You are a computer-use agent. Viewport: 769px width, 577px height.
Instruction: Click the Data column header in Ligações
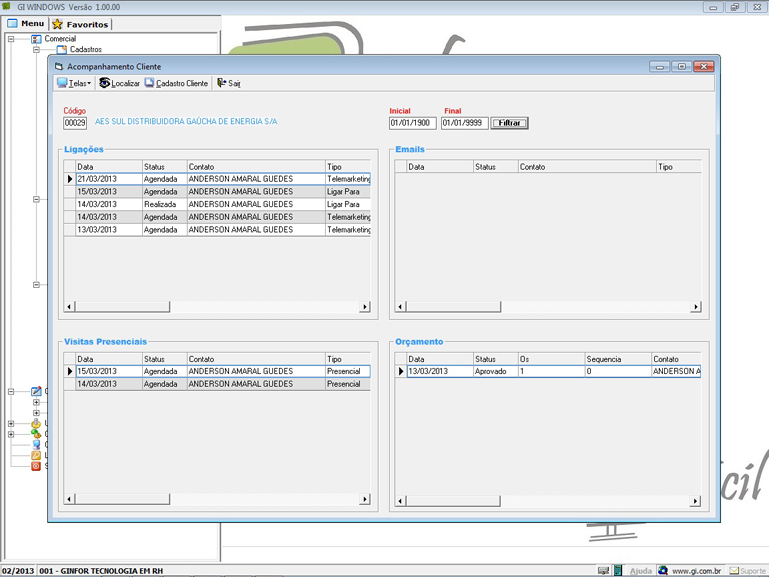[x=109, y=167]
